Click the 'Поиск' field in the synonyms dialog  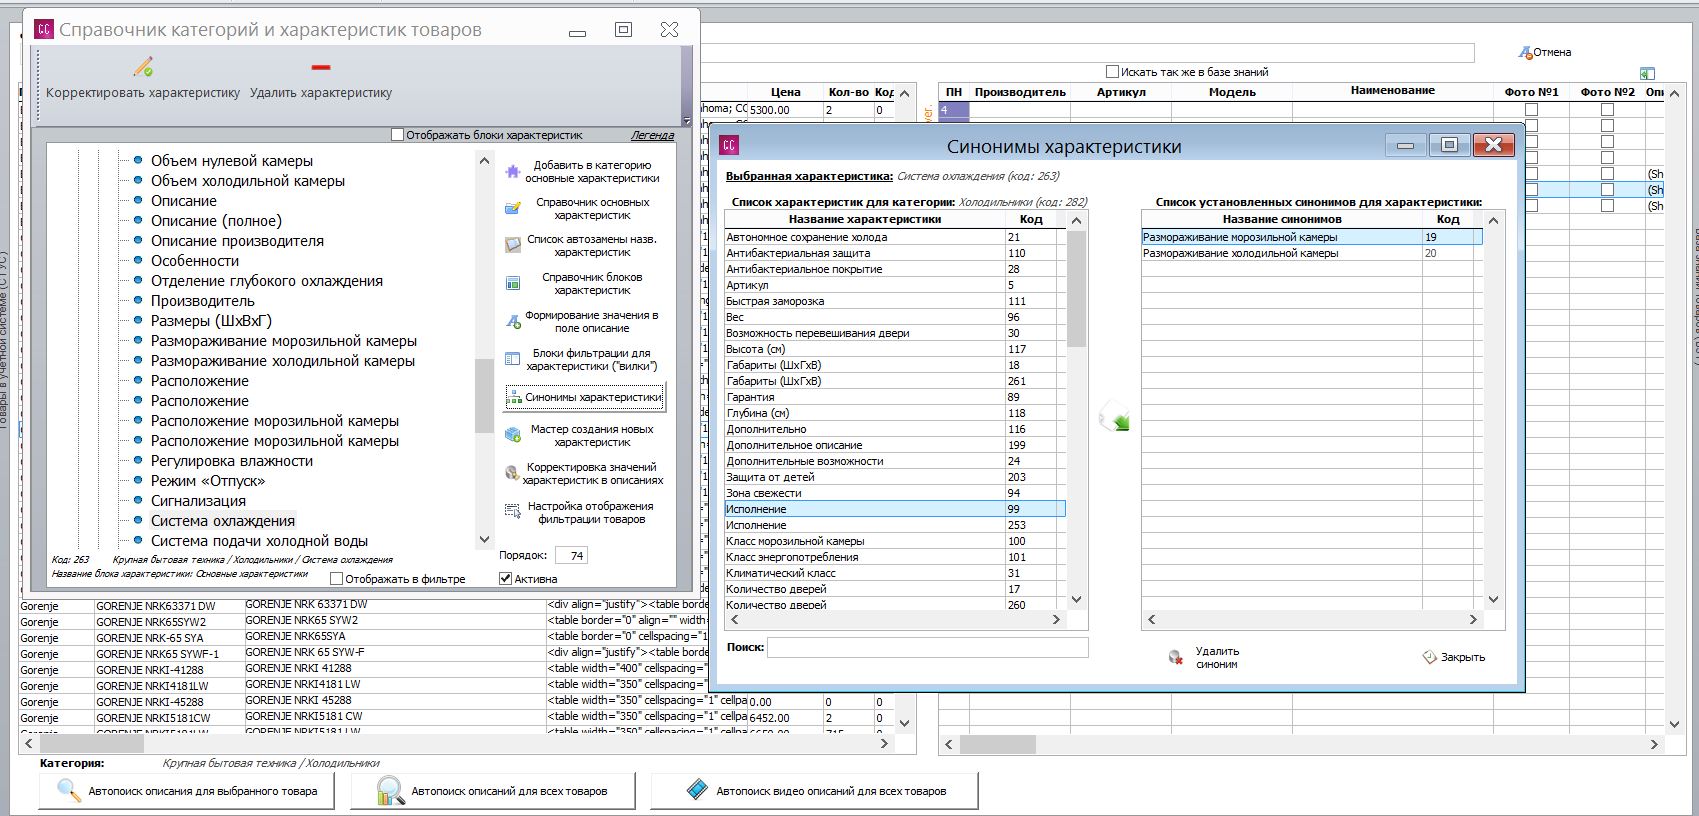point(927,648)
